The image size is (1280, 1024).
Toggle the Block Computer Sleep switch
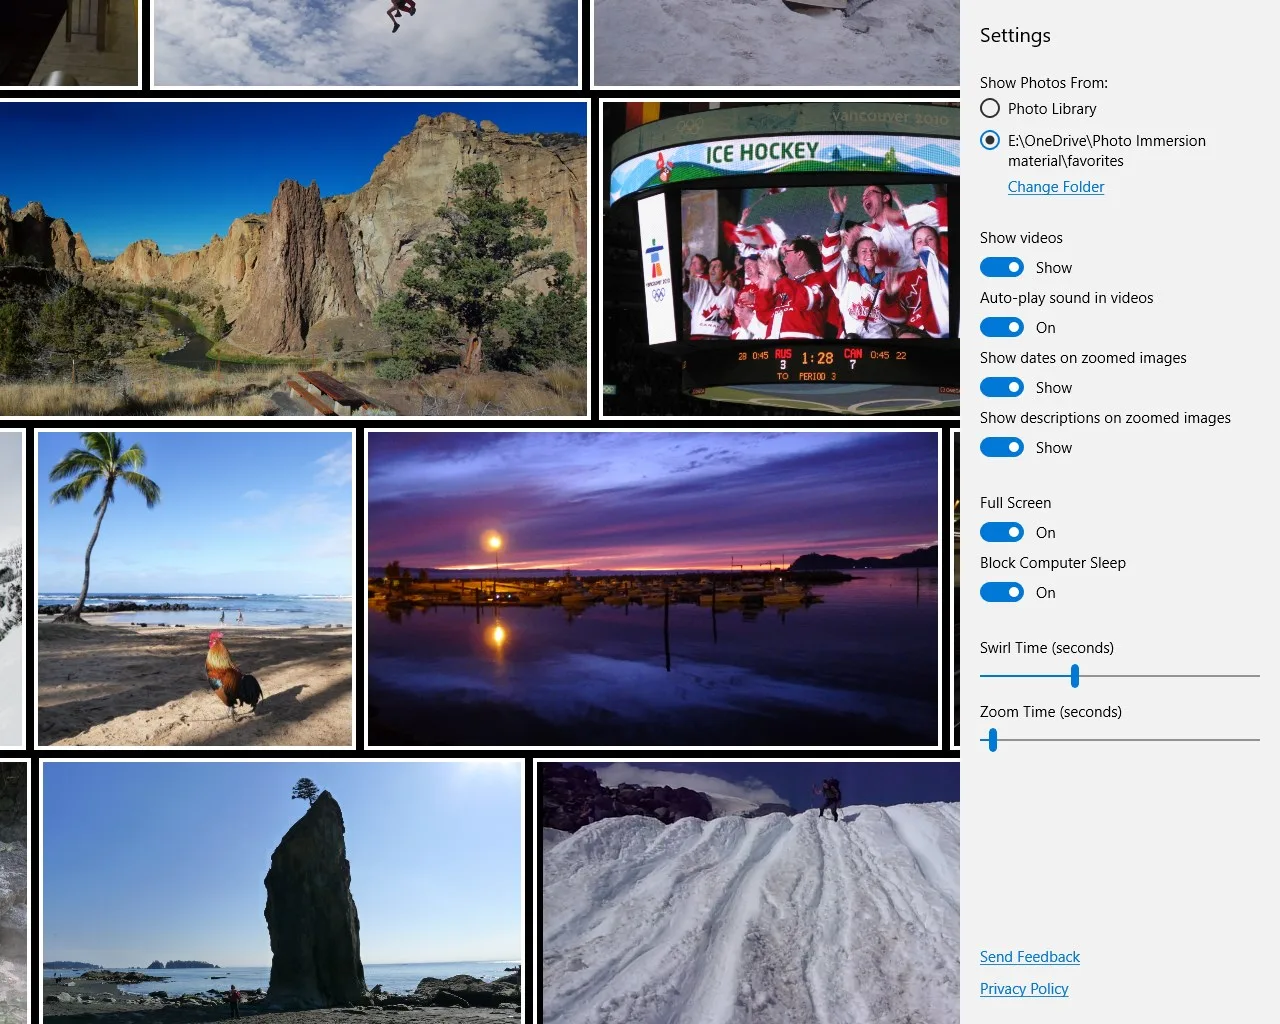pos(1002,592)
